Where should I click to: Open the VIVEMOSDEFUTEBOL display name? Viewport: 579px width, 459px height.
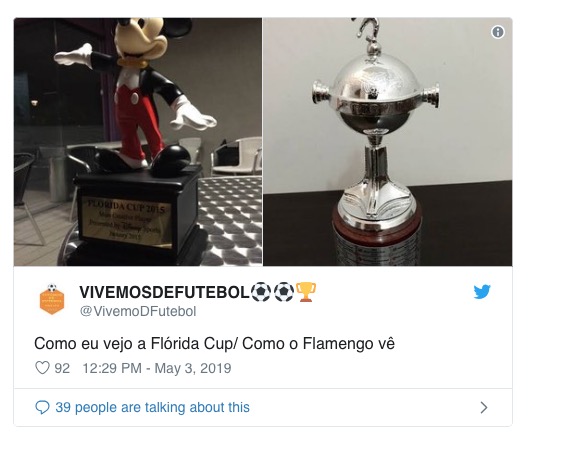[x=164, y=292]
